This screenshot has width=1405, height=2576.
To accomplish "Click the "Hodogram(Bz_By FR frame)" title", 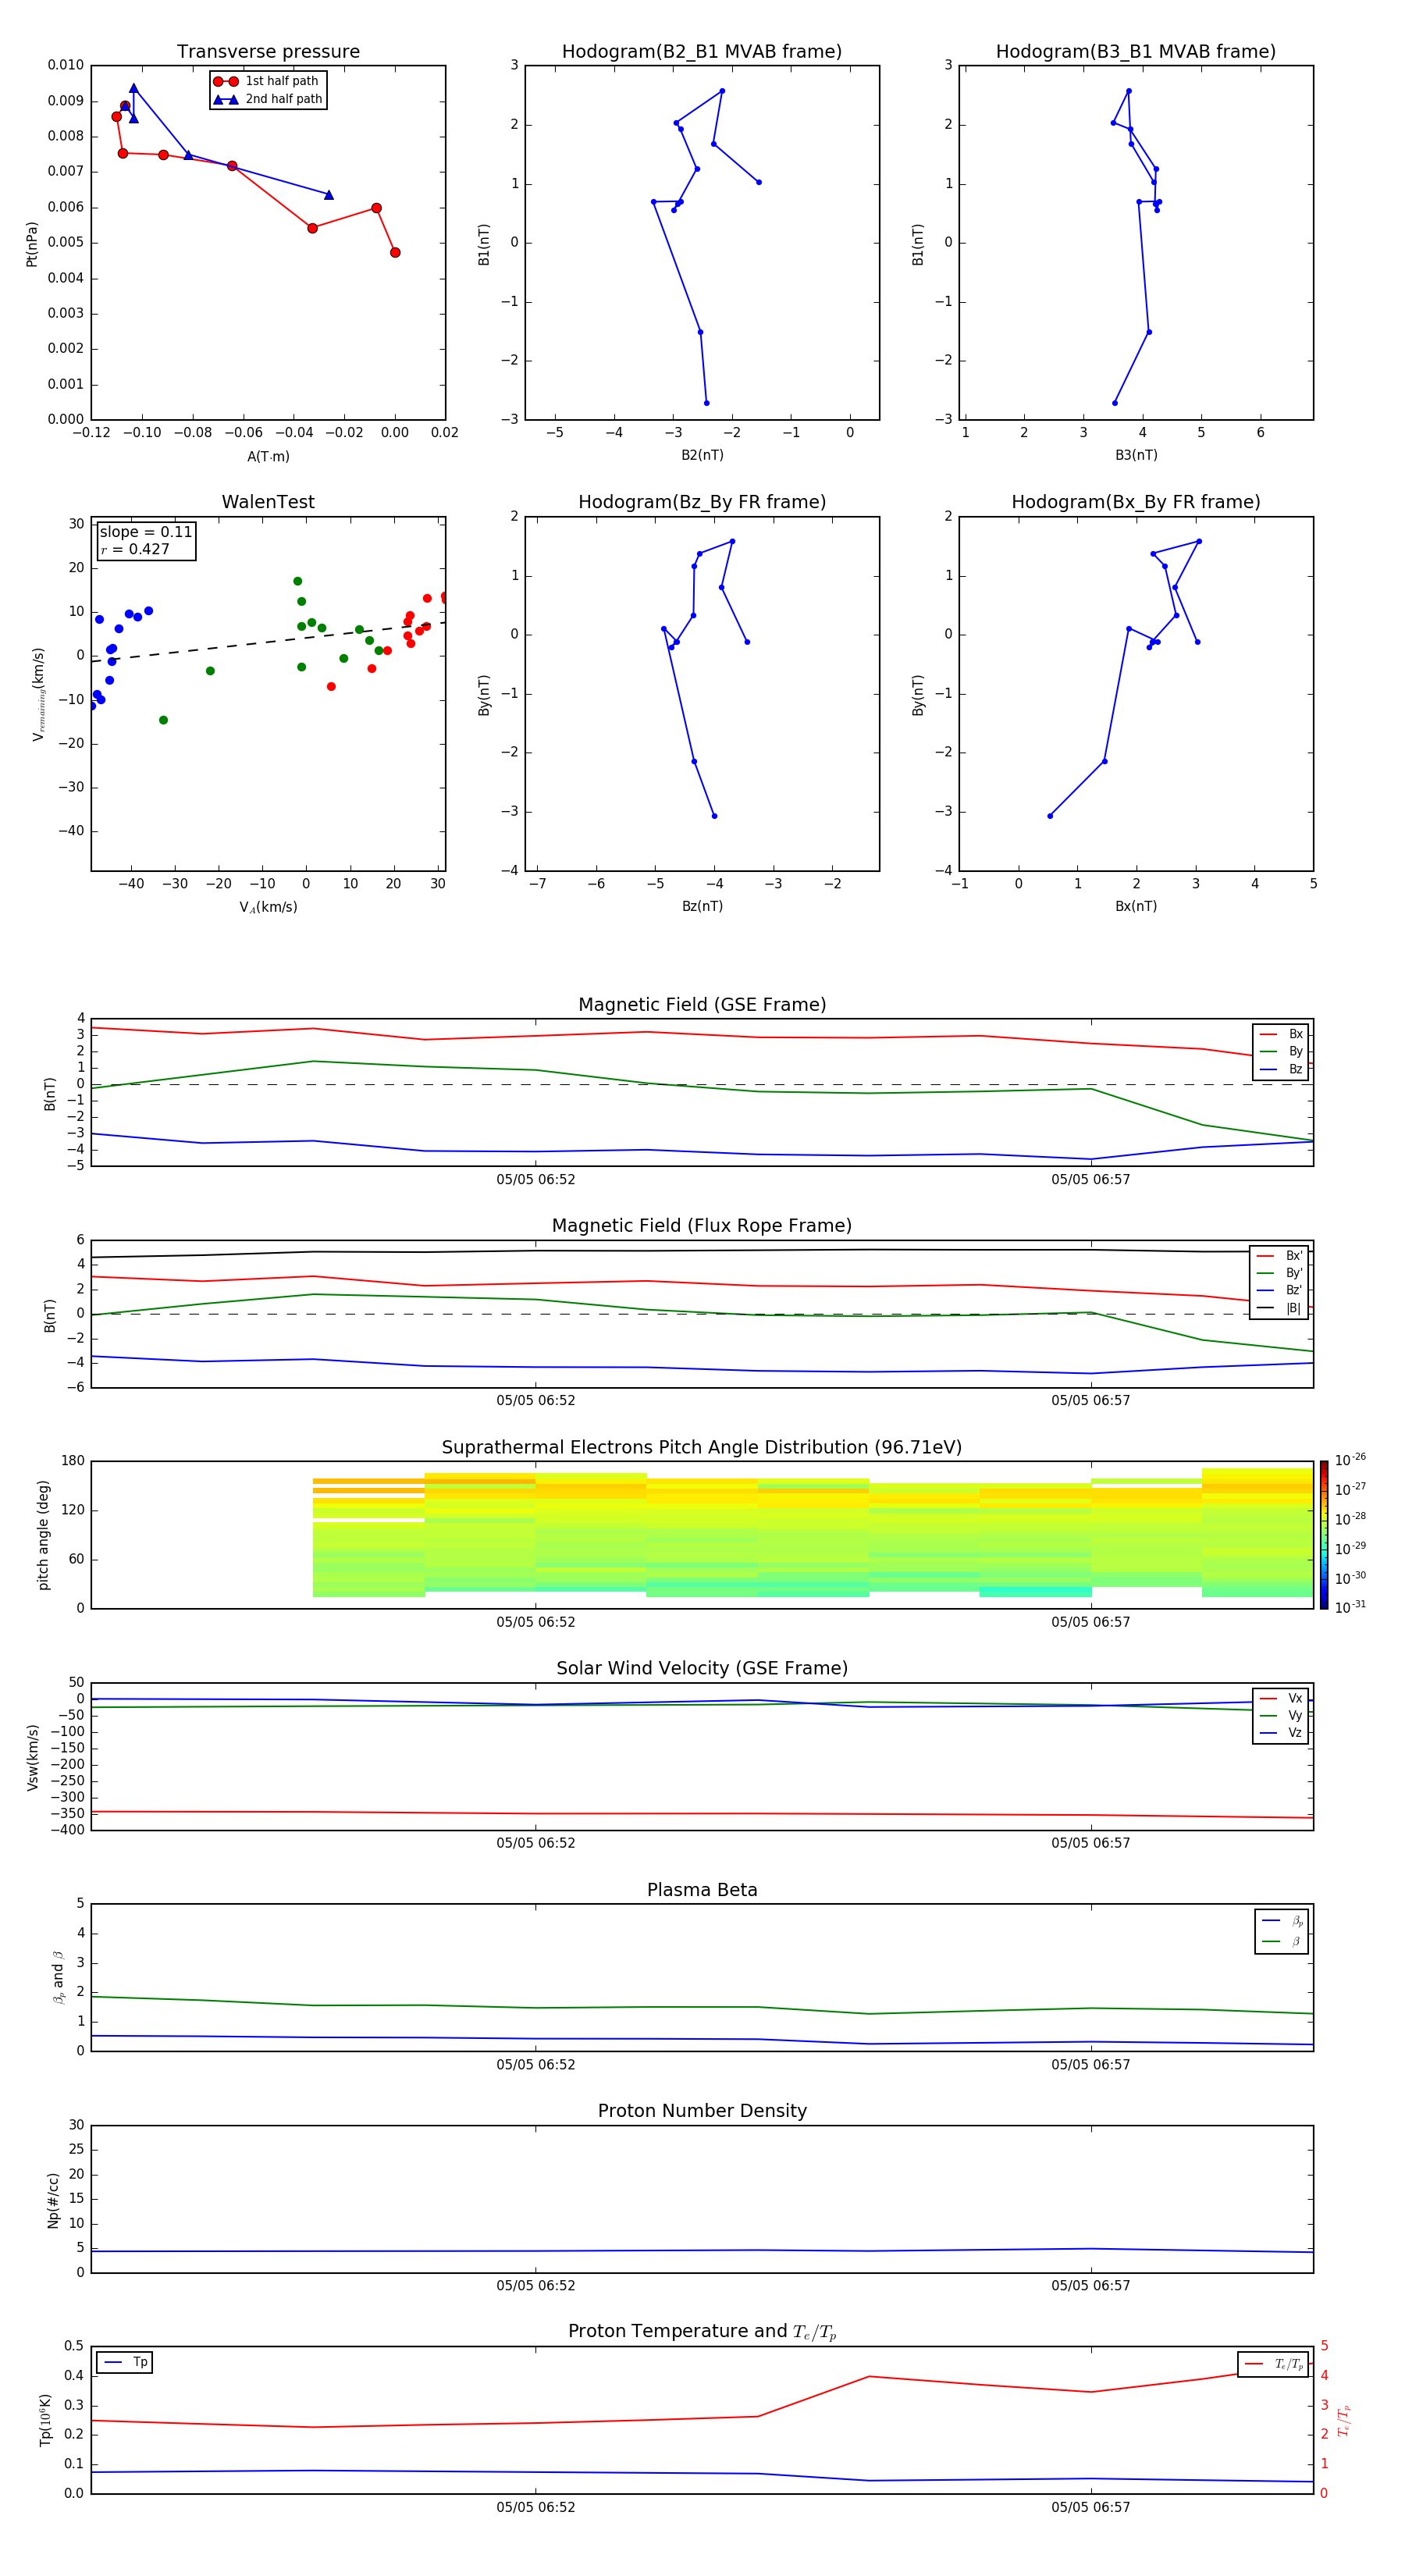I will (702, 502).
